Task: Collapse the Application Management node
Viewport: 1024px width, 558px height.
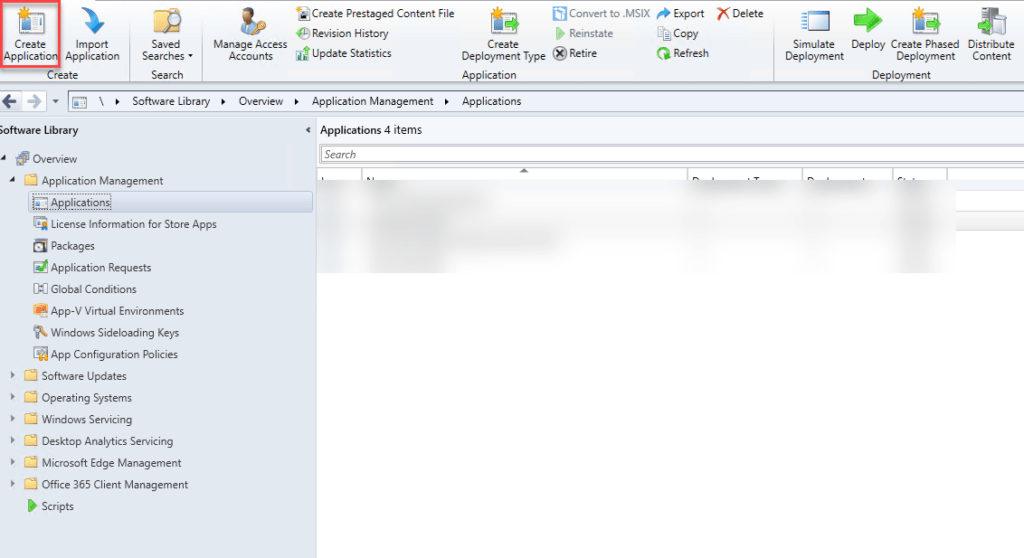Action: [13, 181]
